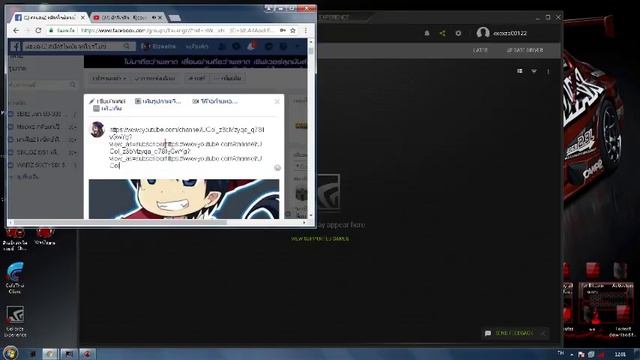This screenshot has width=640, height=360.
Task: Open the joined-group dropdown button under cover
Action: click(109, 78)
